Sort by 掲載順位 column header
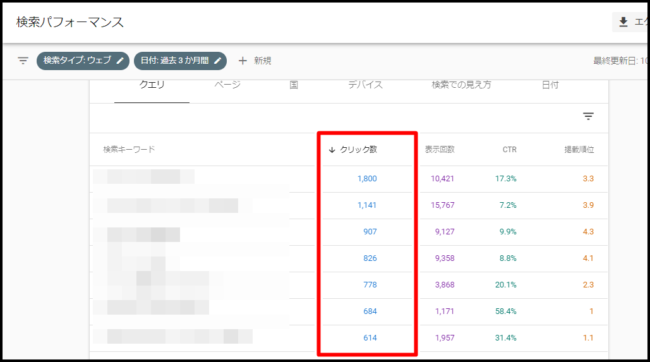The width and height of the screenshot is (650, 362). 579,149
